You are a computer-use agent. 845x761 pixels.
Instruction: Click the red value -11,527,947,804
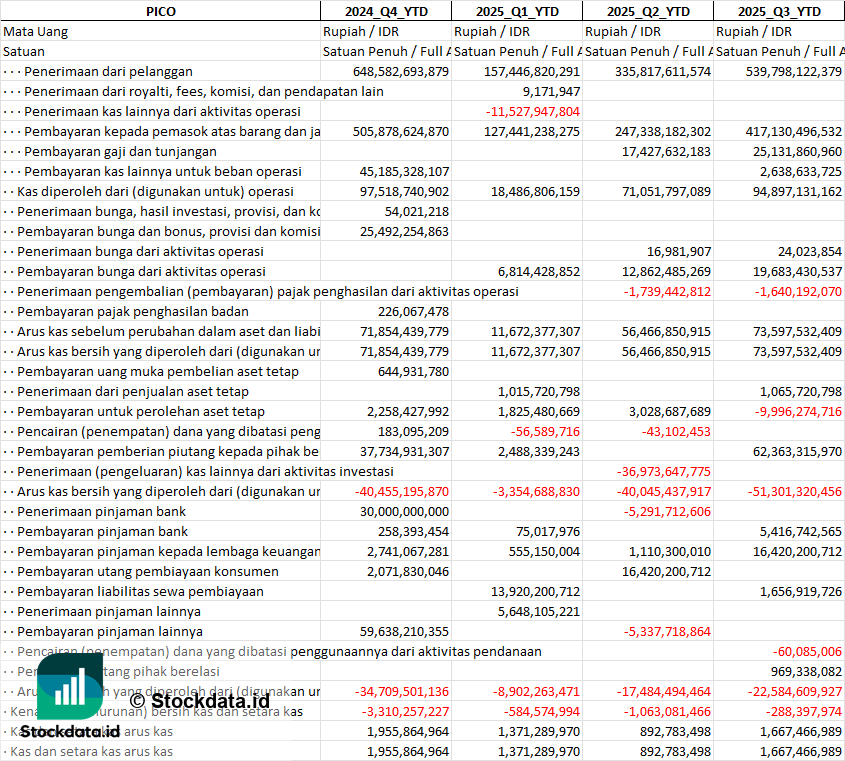(x=531, y=111)
